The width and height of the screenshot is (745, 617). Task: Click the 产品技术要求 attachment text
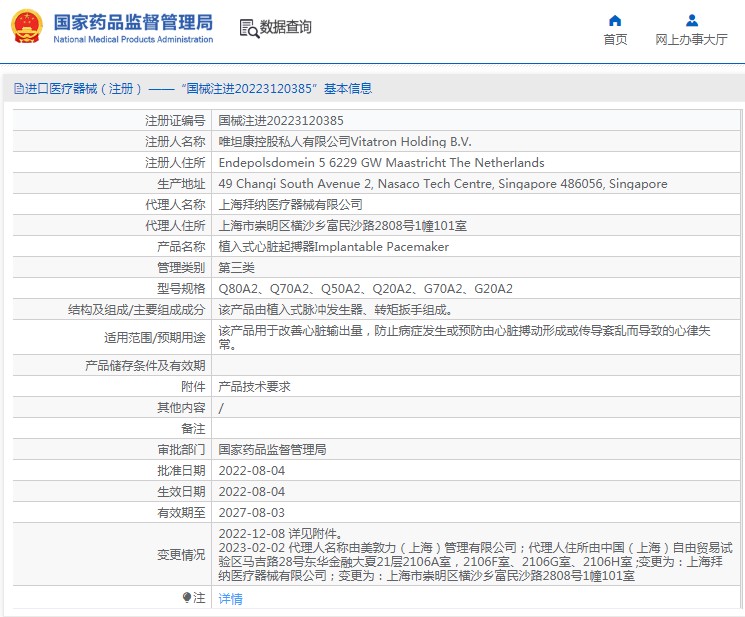[x=254, y=386]
